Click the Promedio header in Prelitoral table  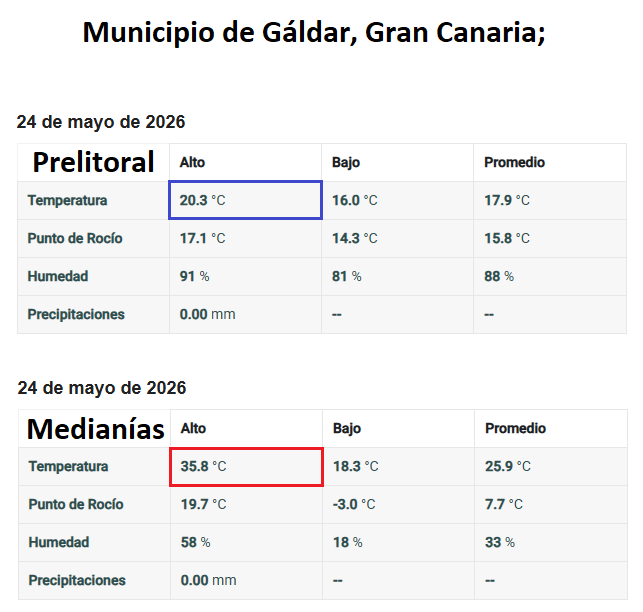[514, 162]
